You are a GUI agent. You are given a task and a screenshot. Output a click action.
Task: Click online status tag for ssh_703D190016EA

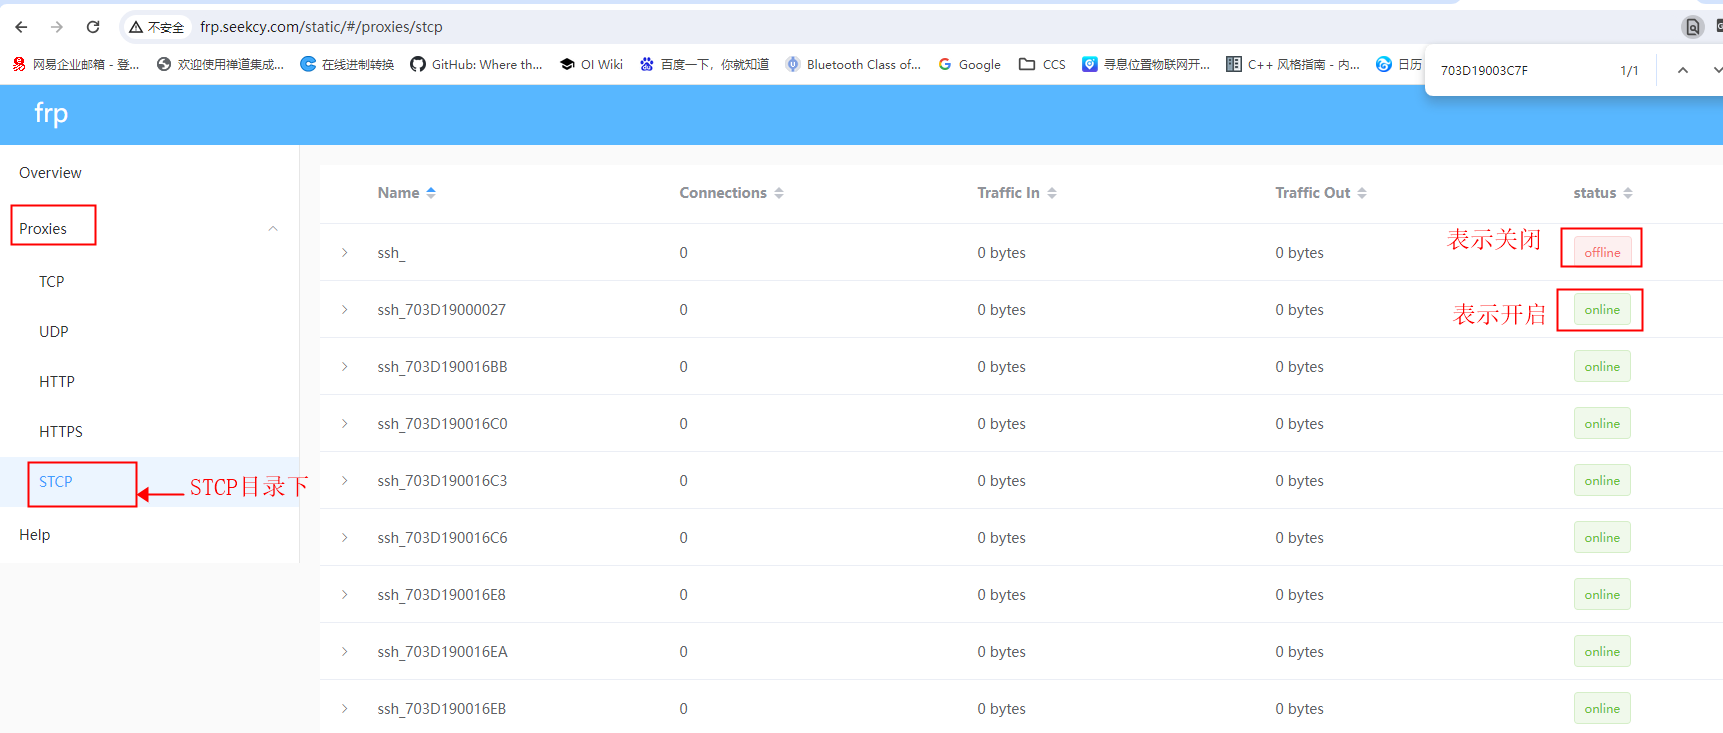(1602, 651)
